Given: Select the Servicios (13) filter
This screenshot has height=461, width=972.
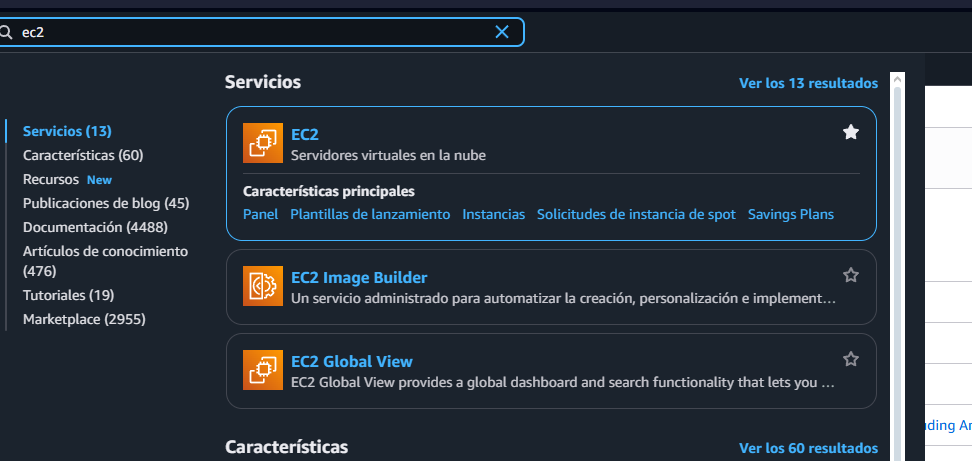Looking at the screenshot, I should click(x=67, y=131).
